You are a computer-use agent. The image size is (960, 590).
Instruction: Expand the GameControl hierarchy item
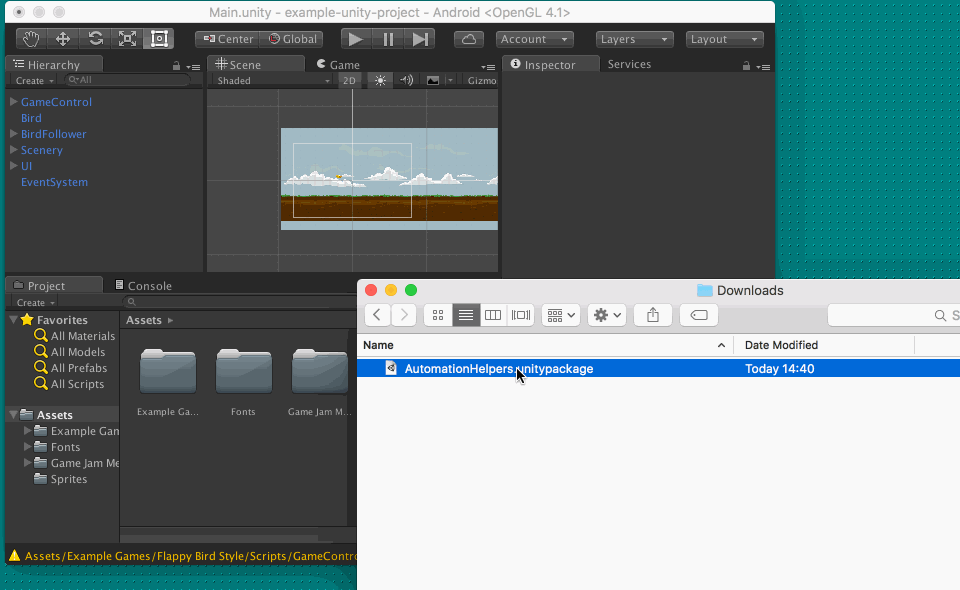click(13, 102)
